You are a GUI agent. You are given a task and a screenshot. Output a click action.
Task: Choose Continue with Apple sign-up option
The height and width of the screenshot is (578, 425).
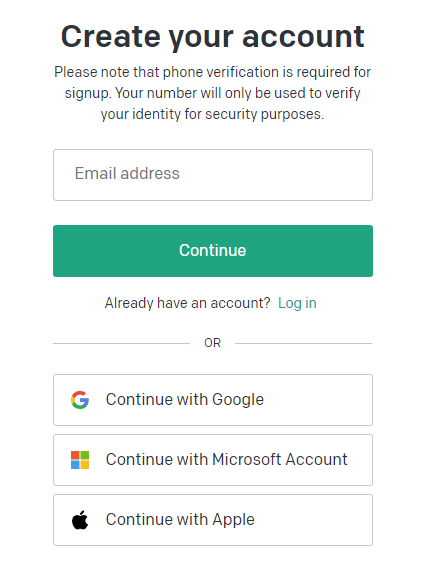tap(213, 520)
